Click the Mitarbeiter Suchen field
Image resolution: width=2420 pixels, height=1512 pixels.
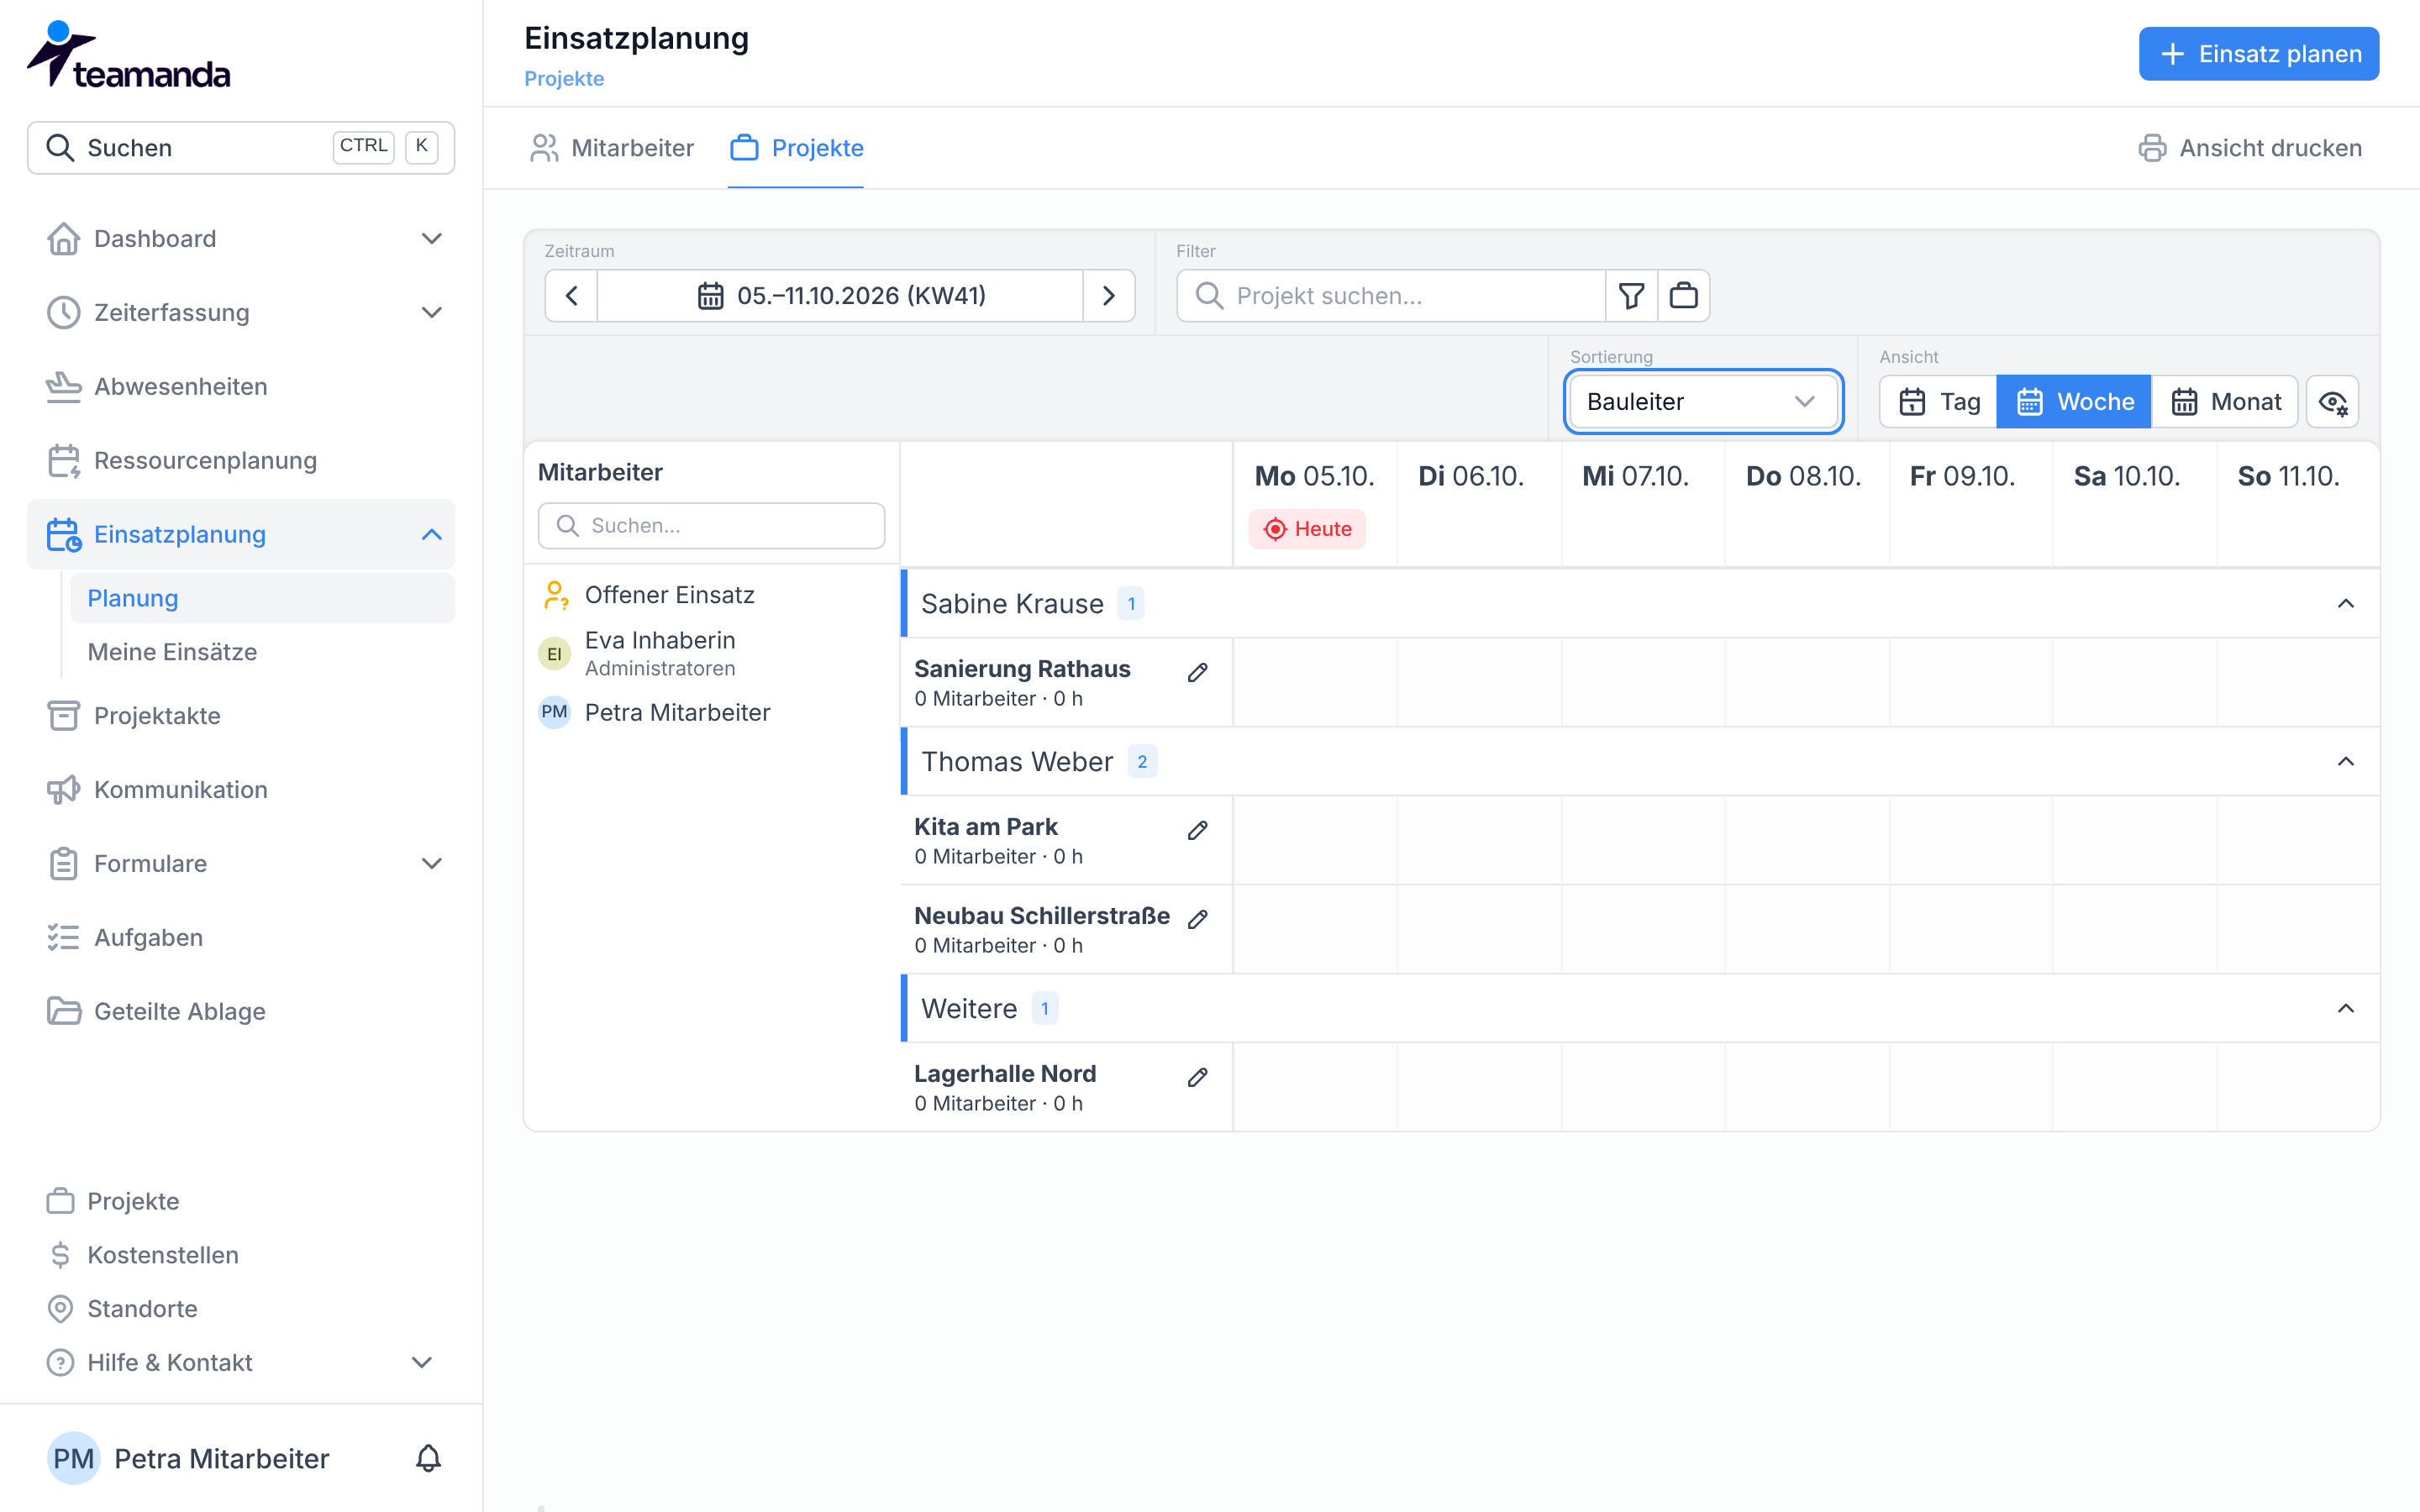point(711,526)
